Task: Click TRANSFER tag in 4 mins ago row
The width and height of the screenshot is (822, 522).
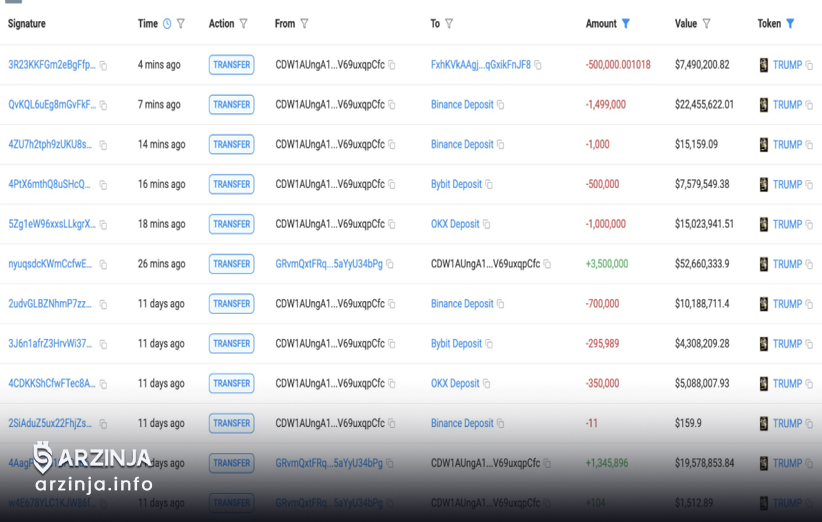Action: tap(231, 65)
